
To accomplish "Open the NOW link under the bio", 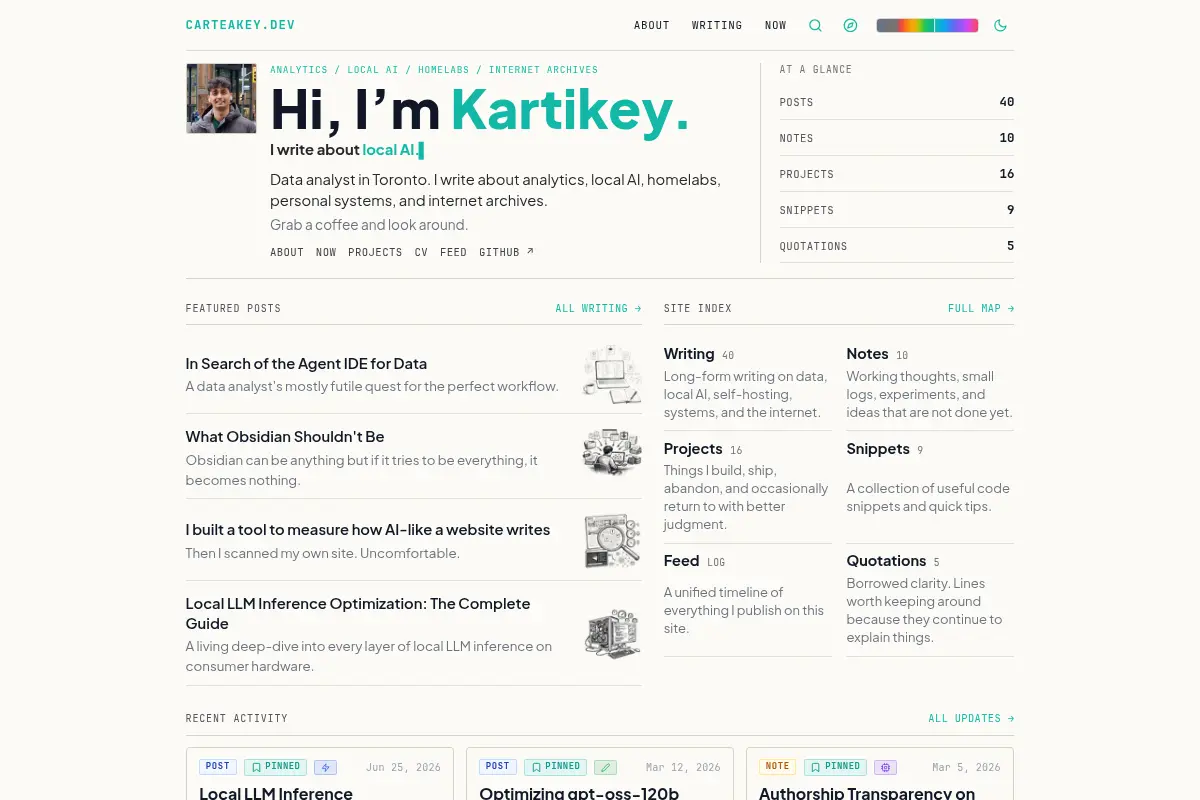I will 326,253.
